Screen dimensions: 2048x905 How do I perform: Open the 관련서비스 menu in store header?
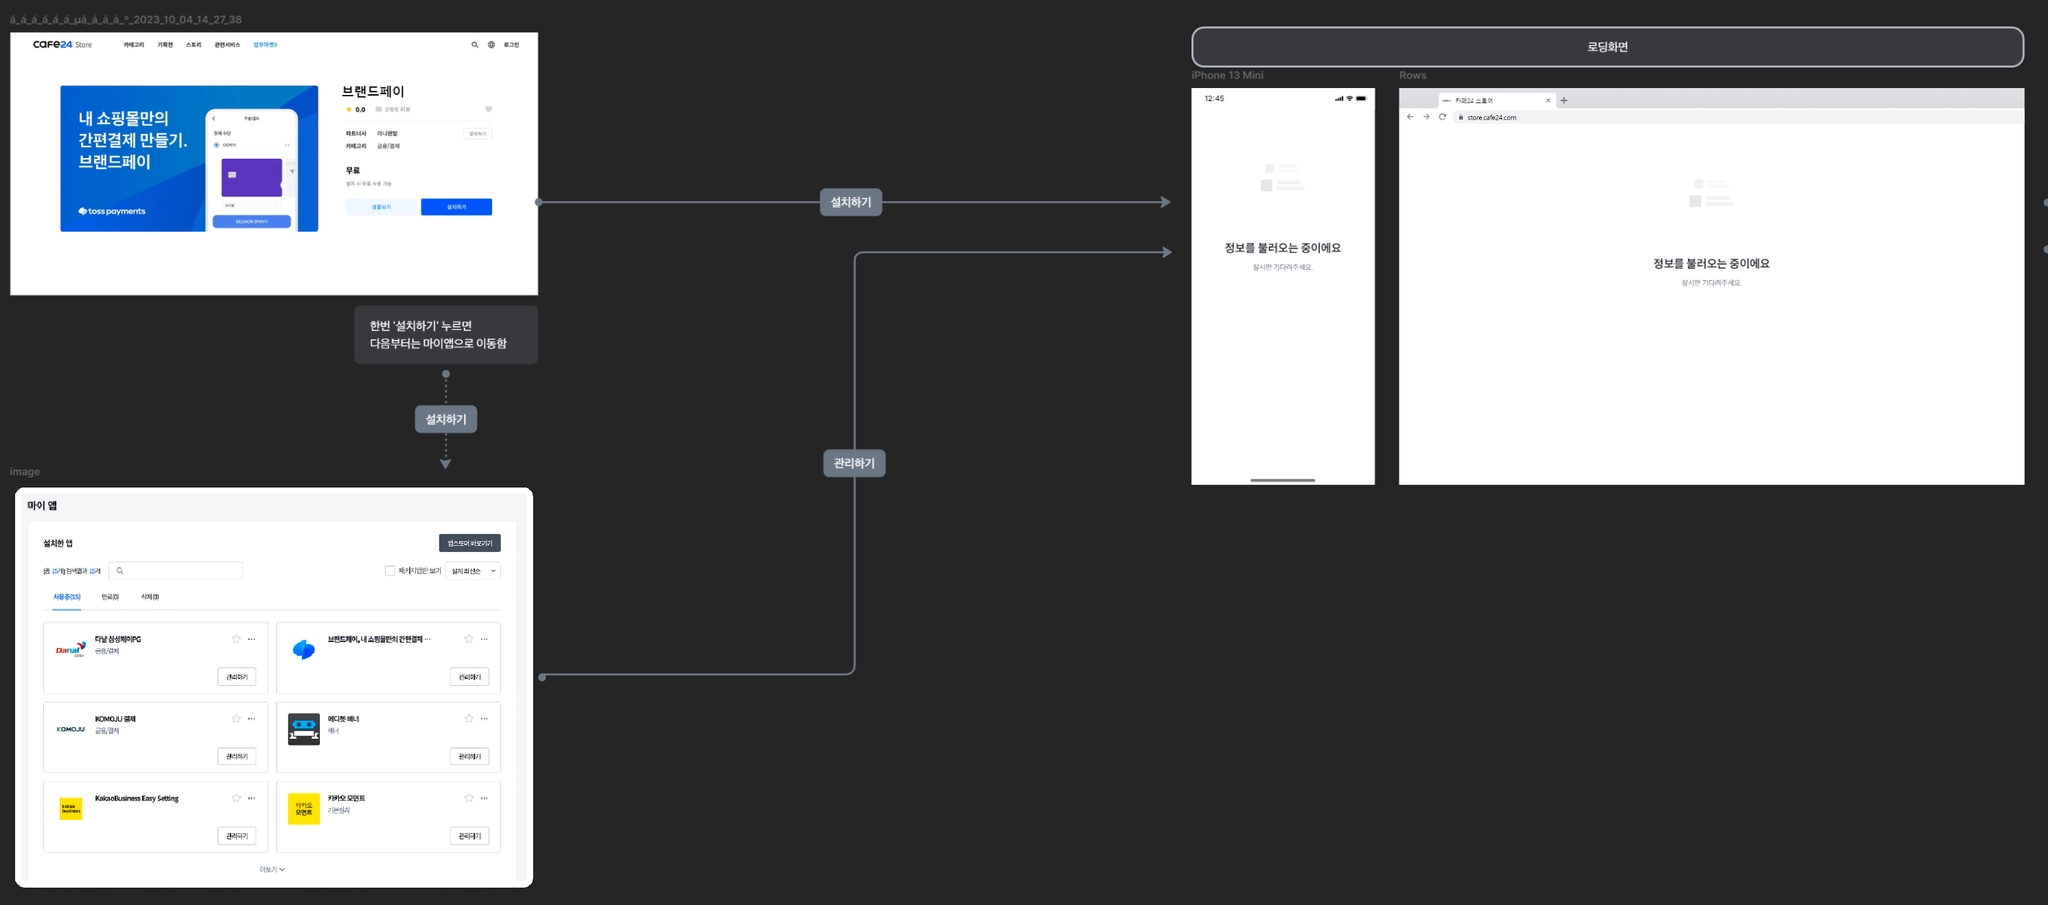point(227,45)
